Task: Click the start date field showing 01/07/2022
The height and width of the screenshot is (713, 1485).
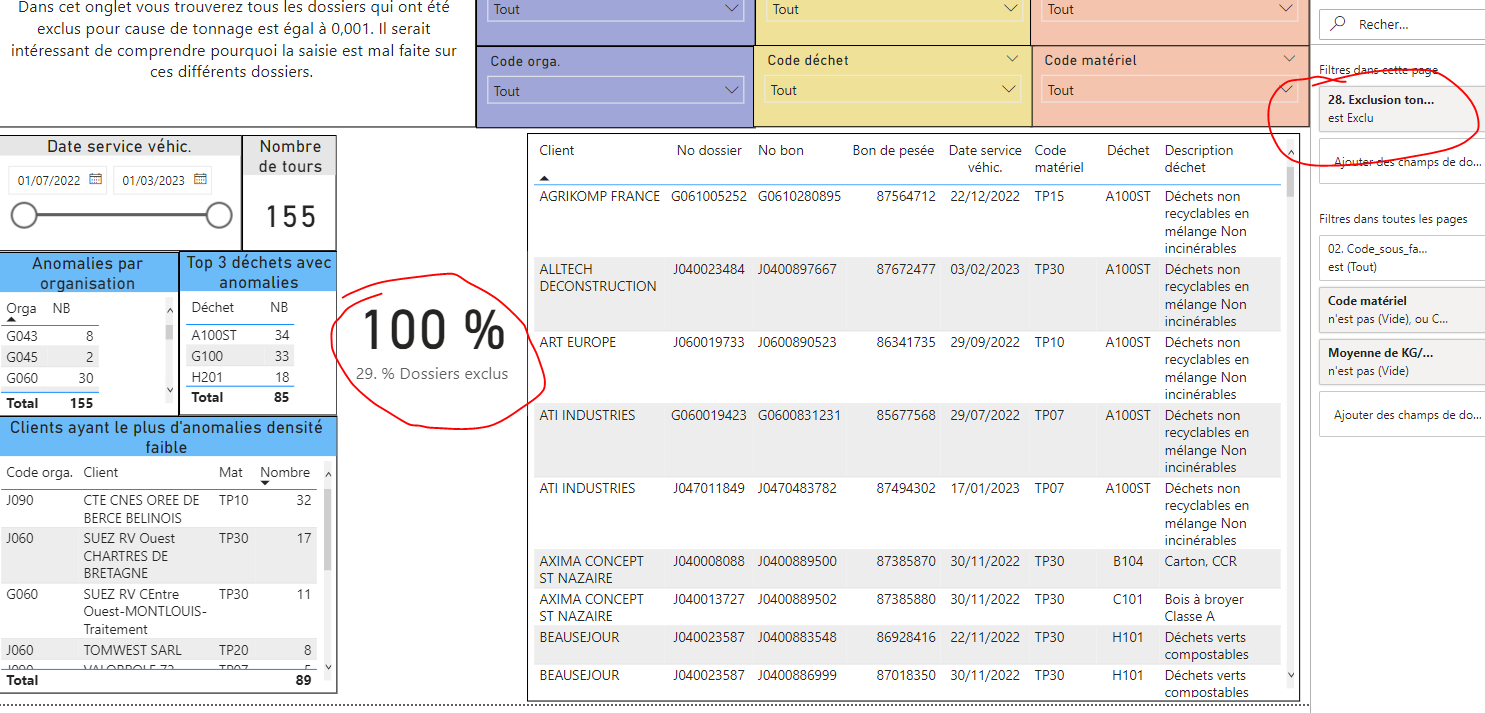Action: click(49, 181)
